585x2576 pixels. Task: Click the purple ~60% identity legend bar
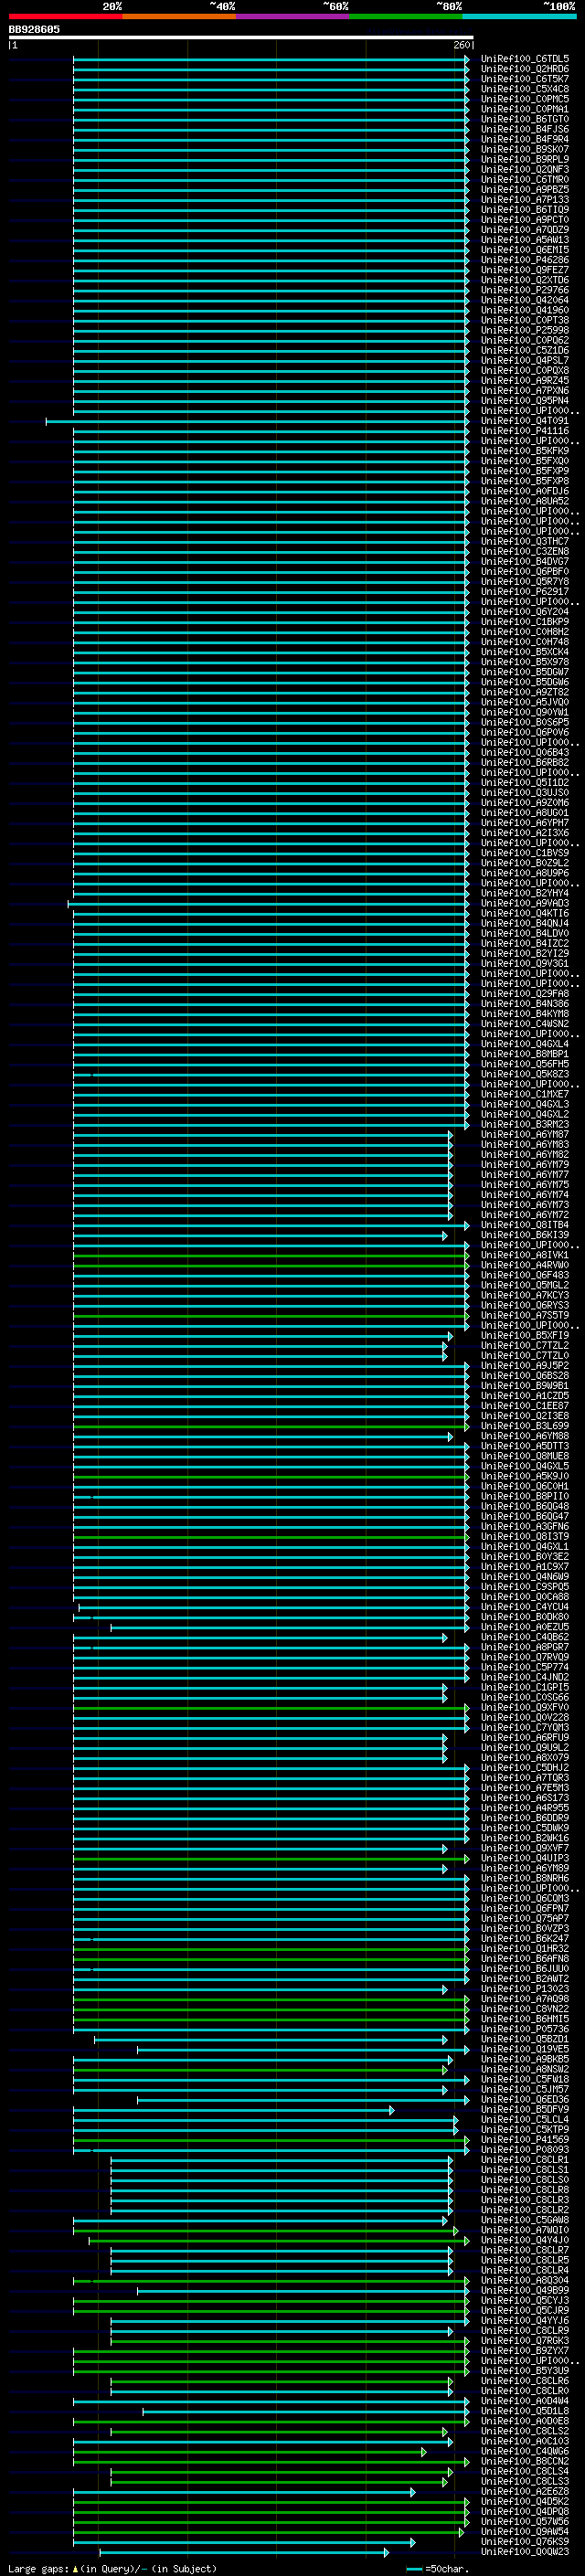click(293, 16)
